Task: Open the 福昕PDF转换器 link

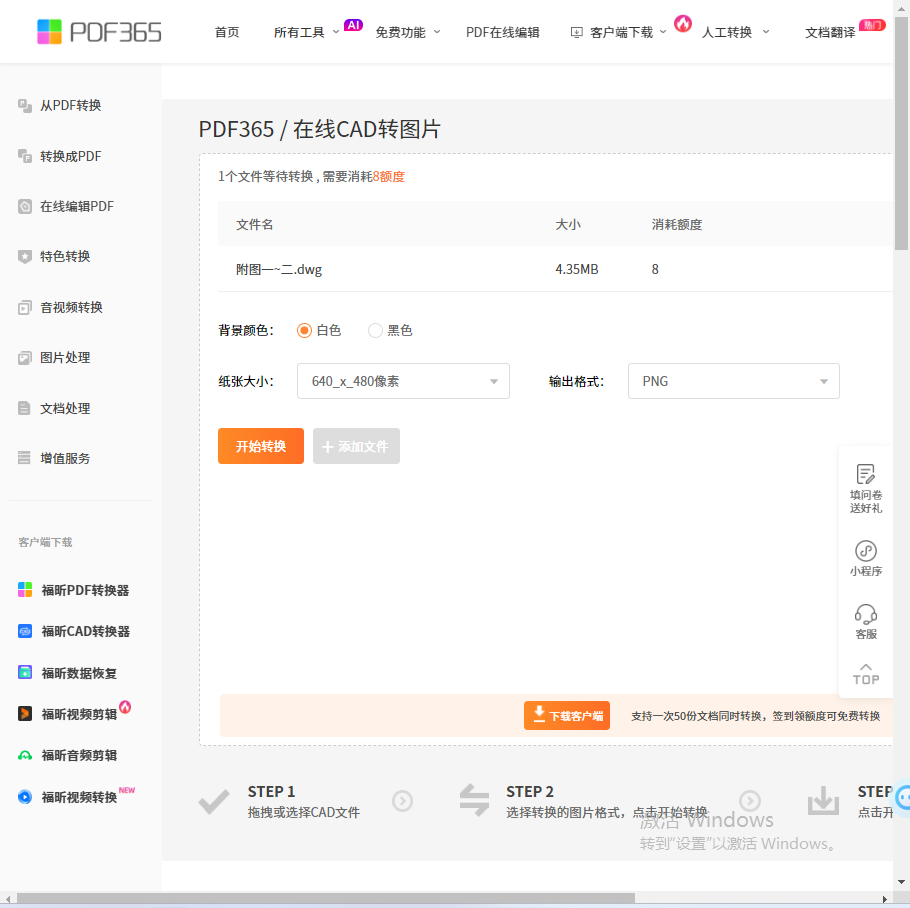Action: [85, 591]
